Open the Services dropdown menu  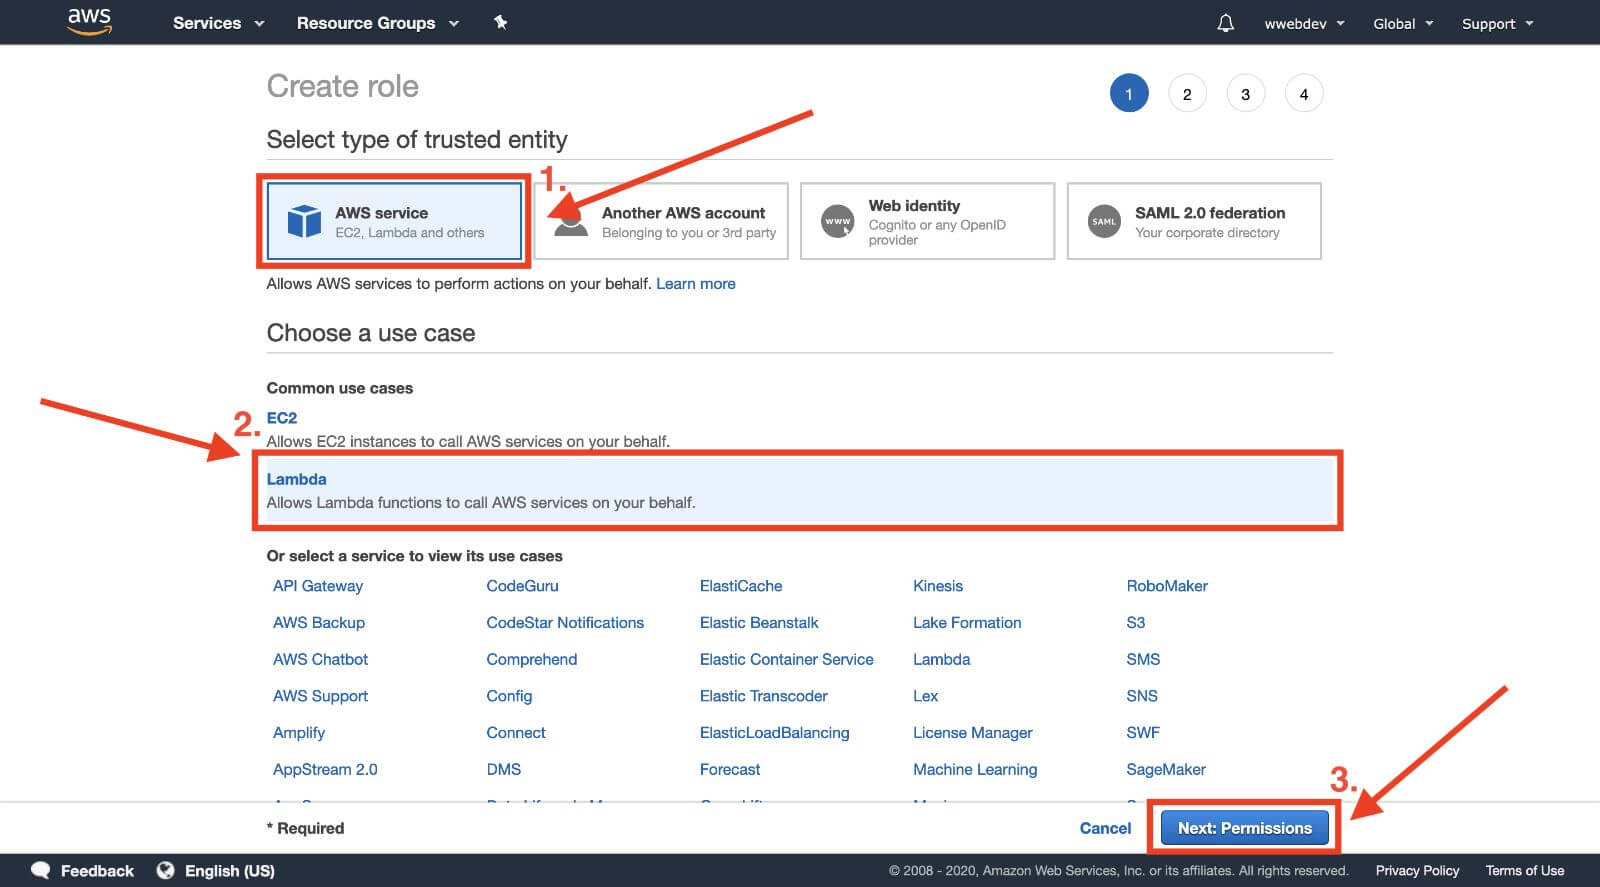point(218,23)
